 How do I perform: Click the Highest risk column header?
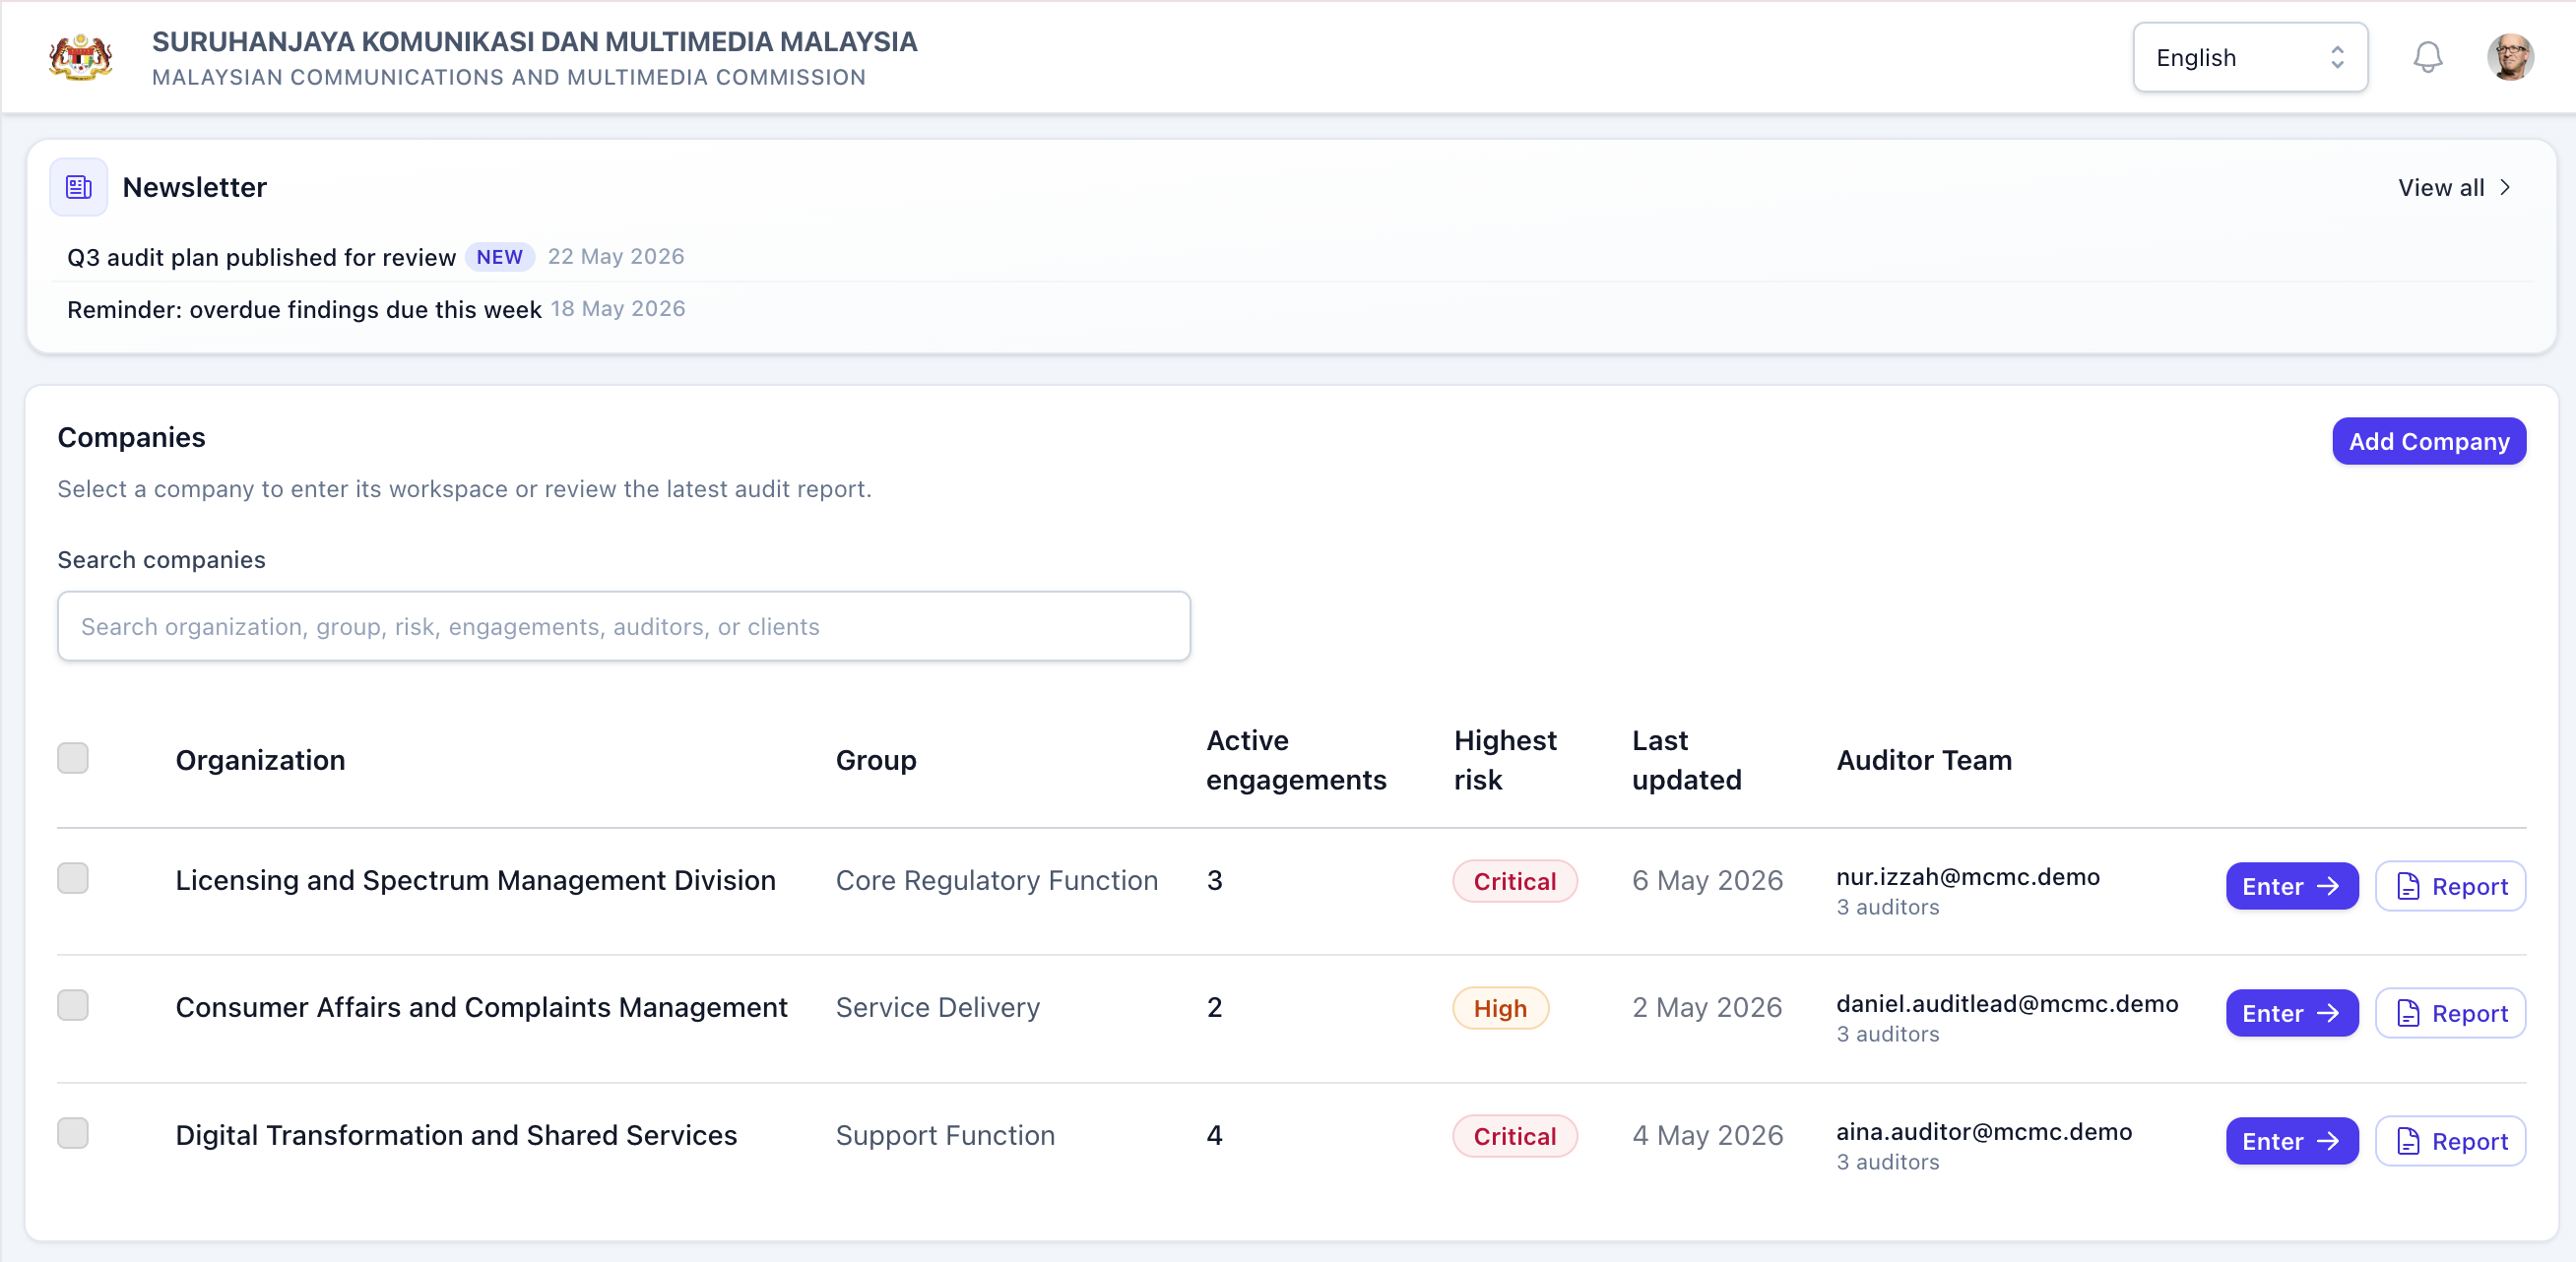click(x=1505, y=760)
